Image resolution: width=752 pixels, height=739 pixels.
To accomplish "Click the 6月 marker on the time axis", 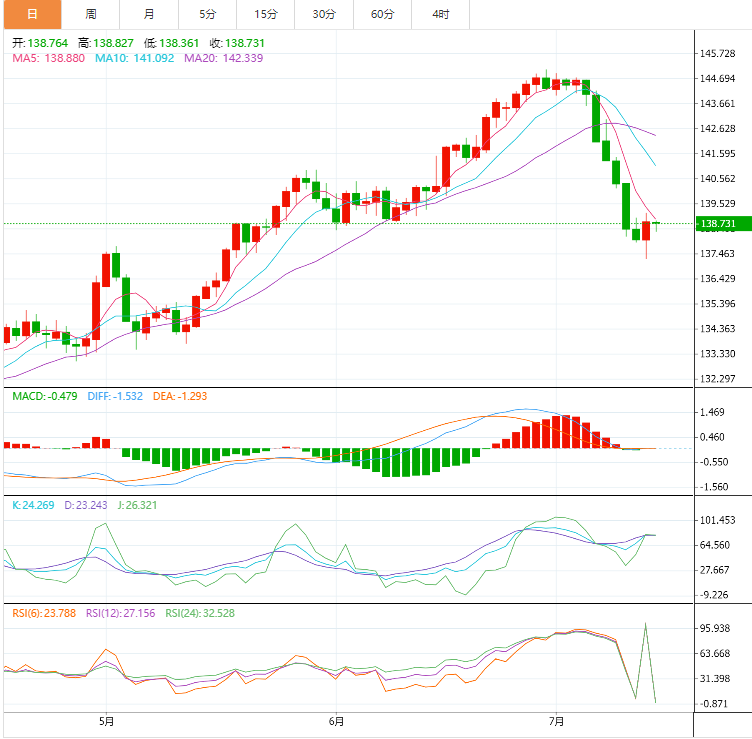I will [336, 721].
